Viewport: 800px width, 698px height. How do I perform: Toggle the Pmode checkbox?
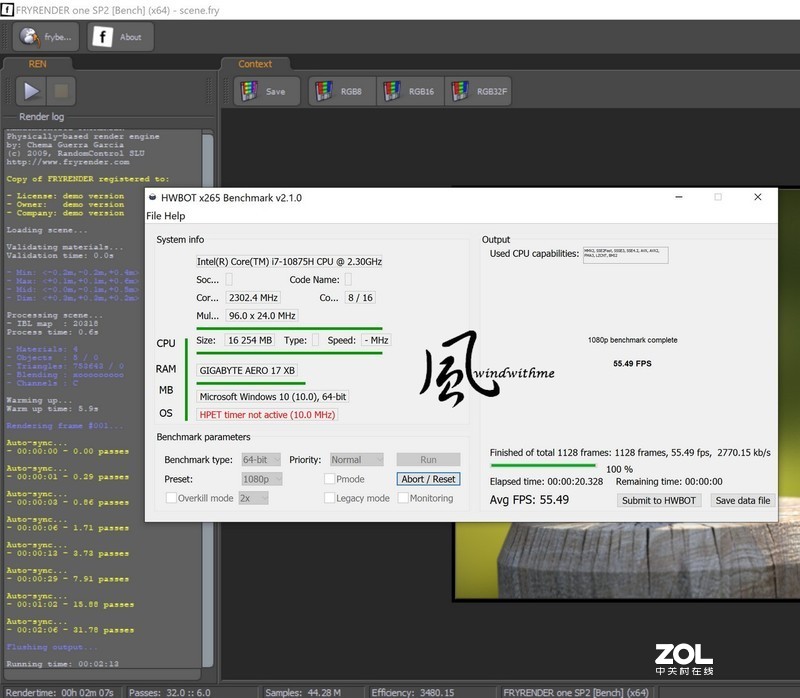pos(330,479)
